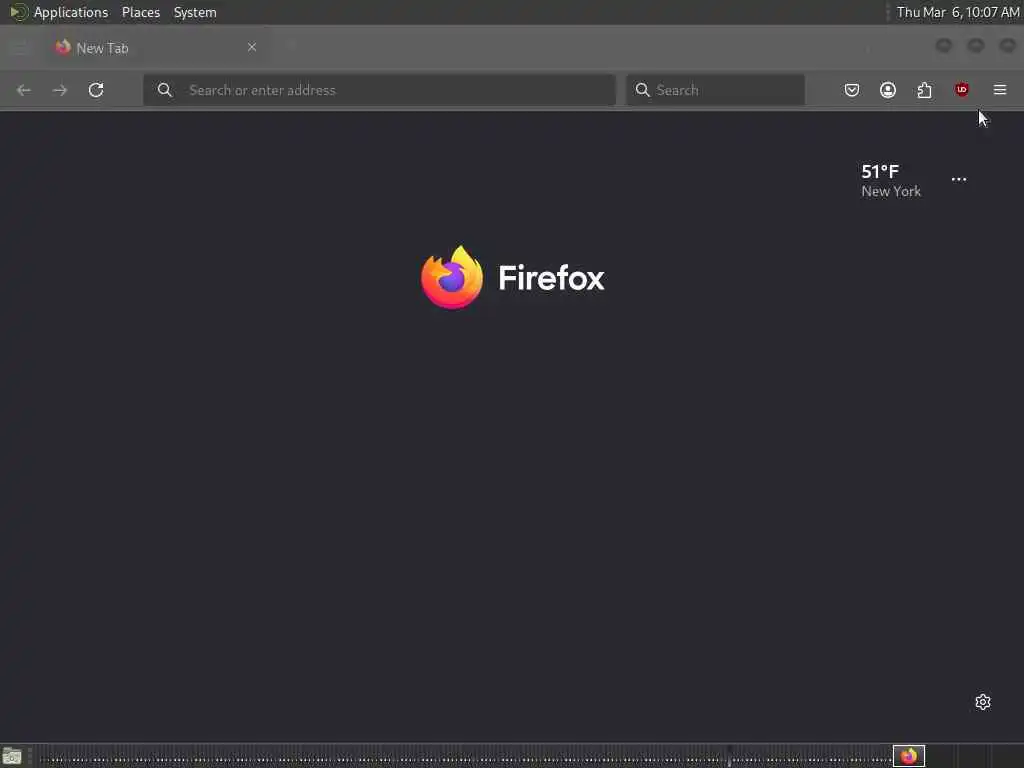This screenshot has height=768, width=1024.
Task: Open the Save to Pocket icon
Action: click(852, 90)
